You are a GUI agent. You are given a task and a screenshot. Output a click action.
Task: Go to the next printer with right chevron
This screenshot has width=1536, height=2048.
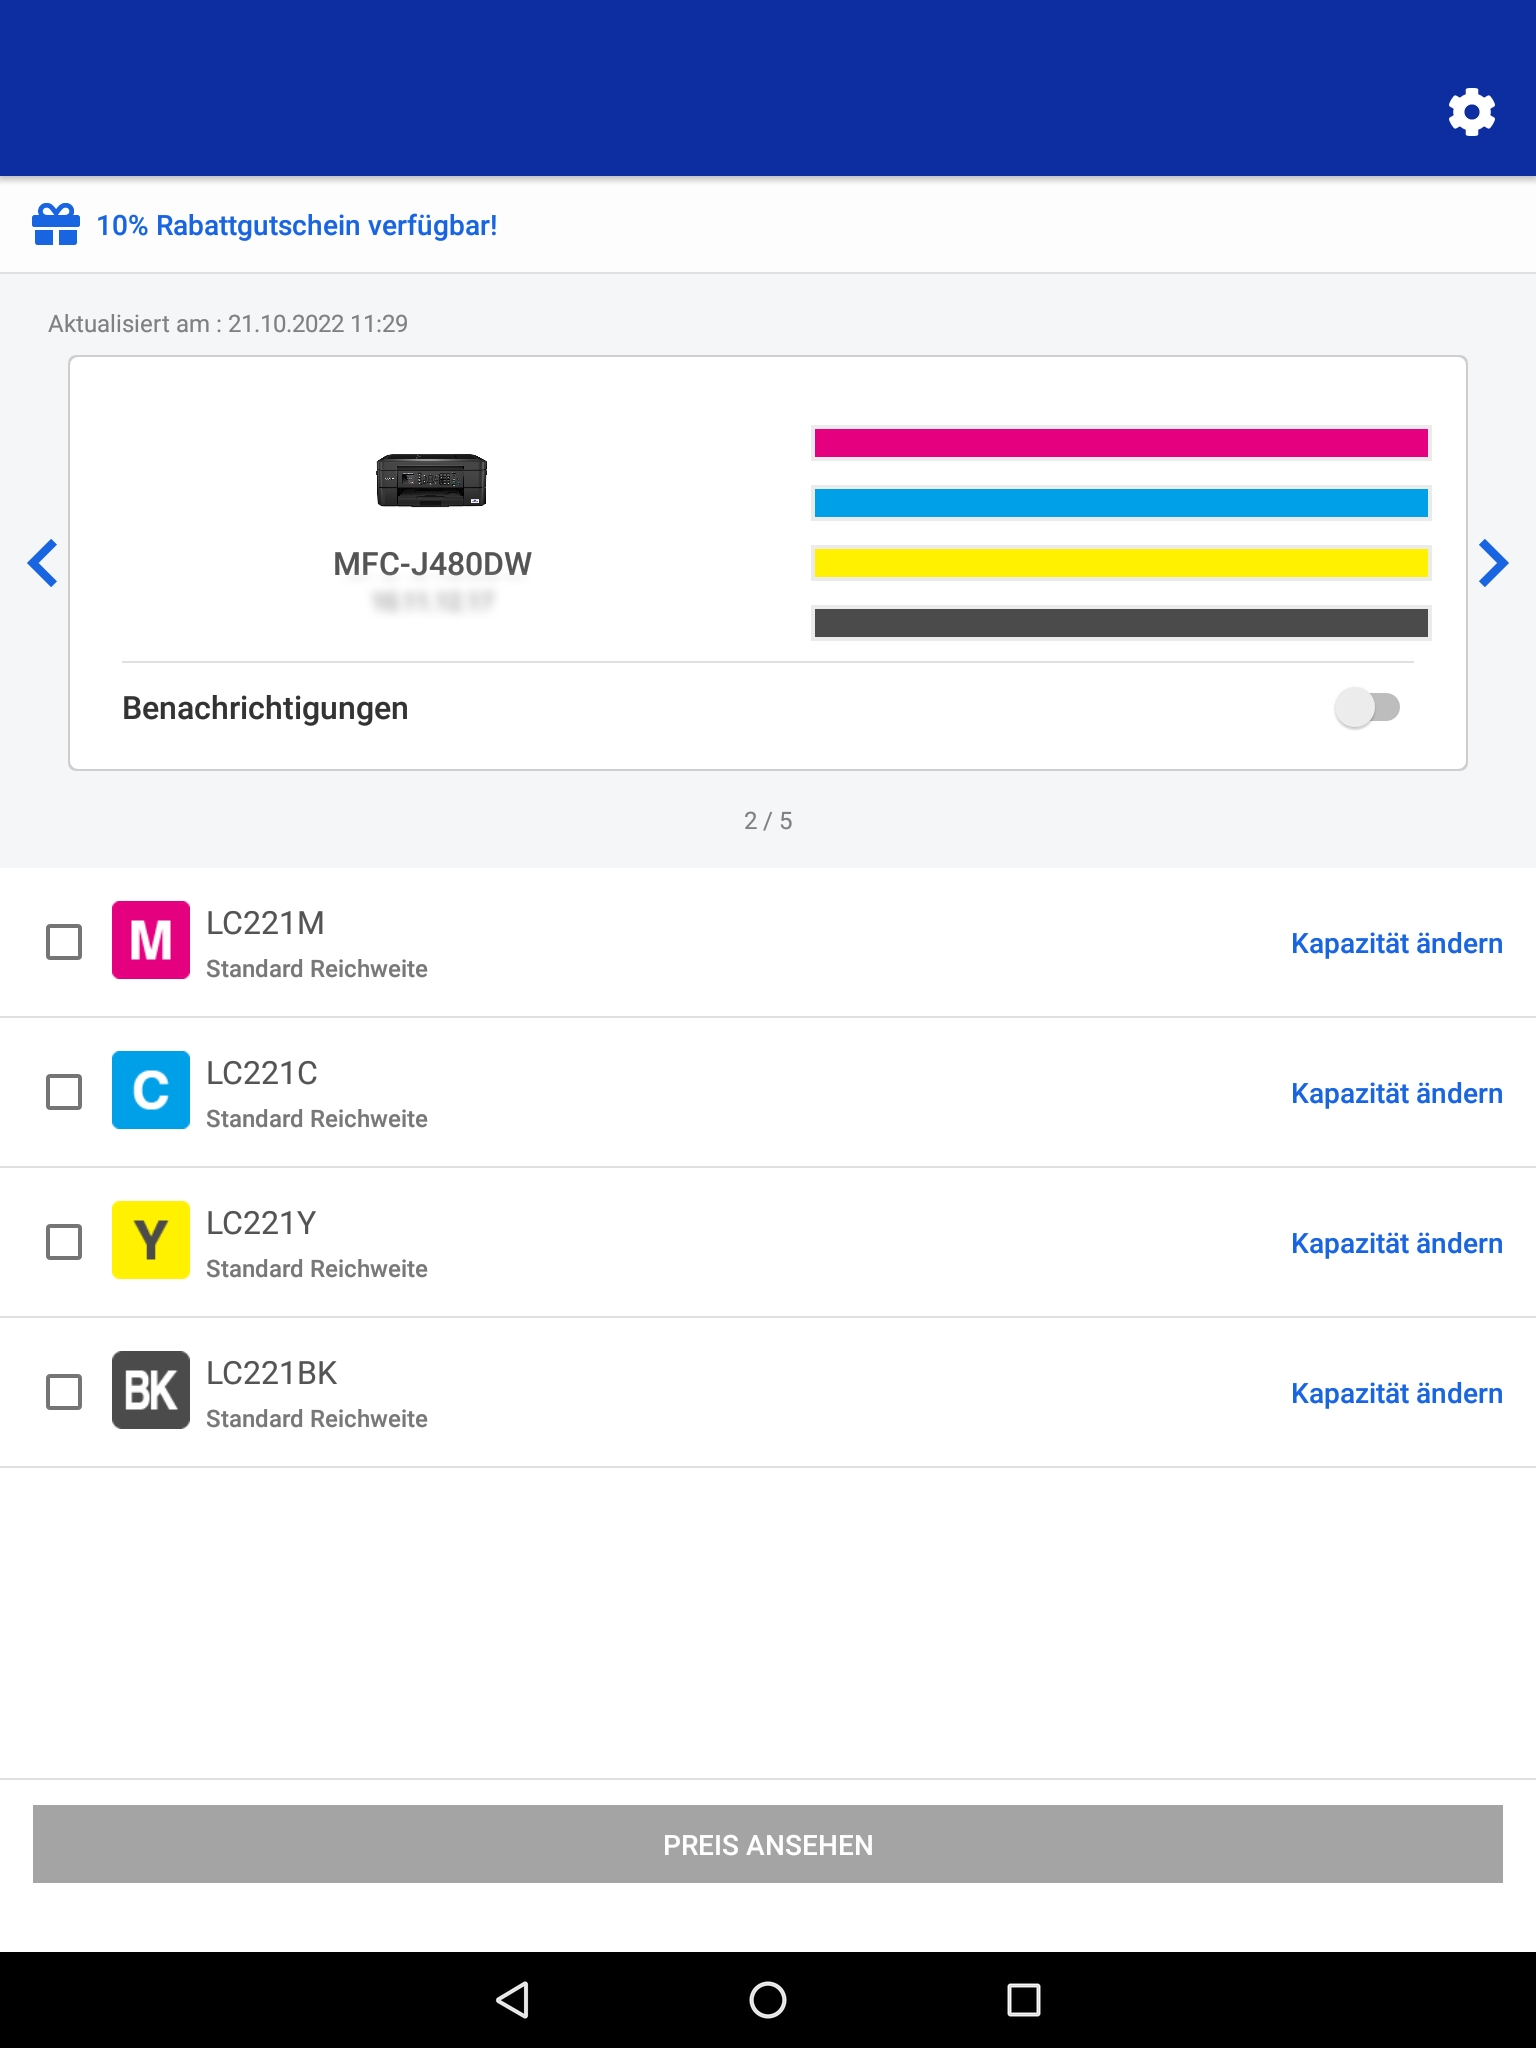1493,563
